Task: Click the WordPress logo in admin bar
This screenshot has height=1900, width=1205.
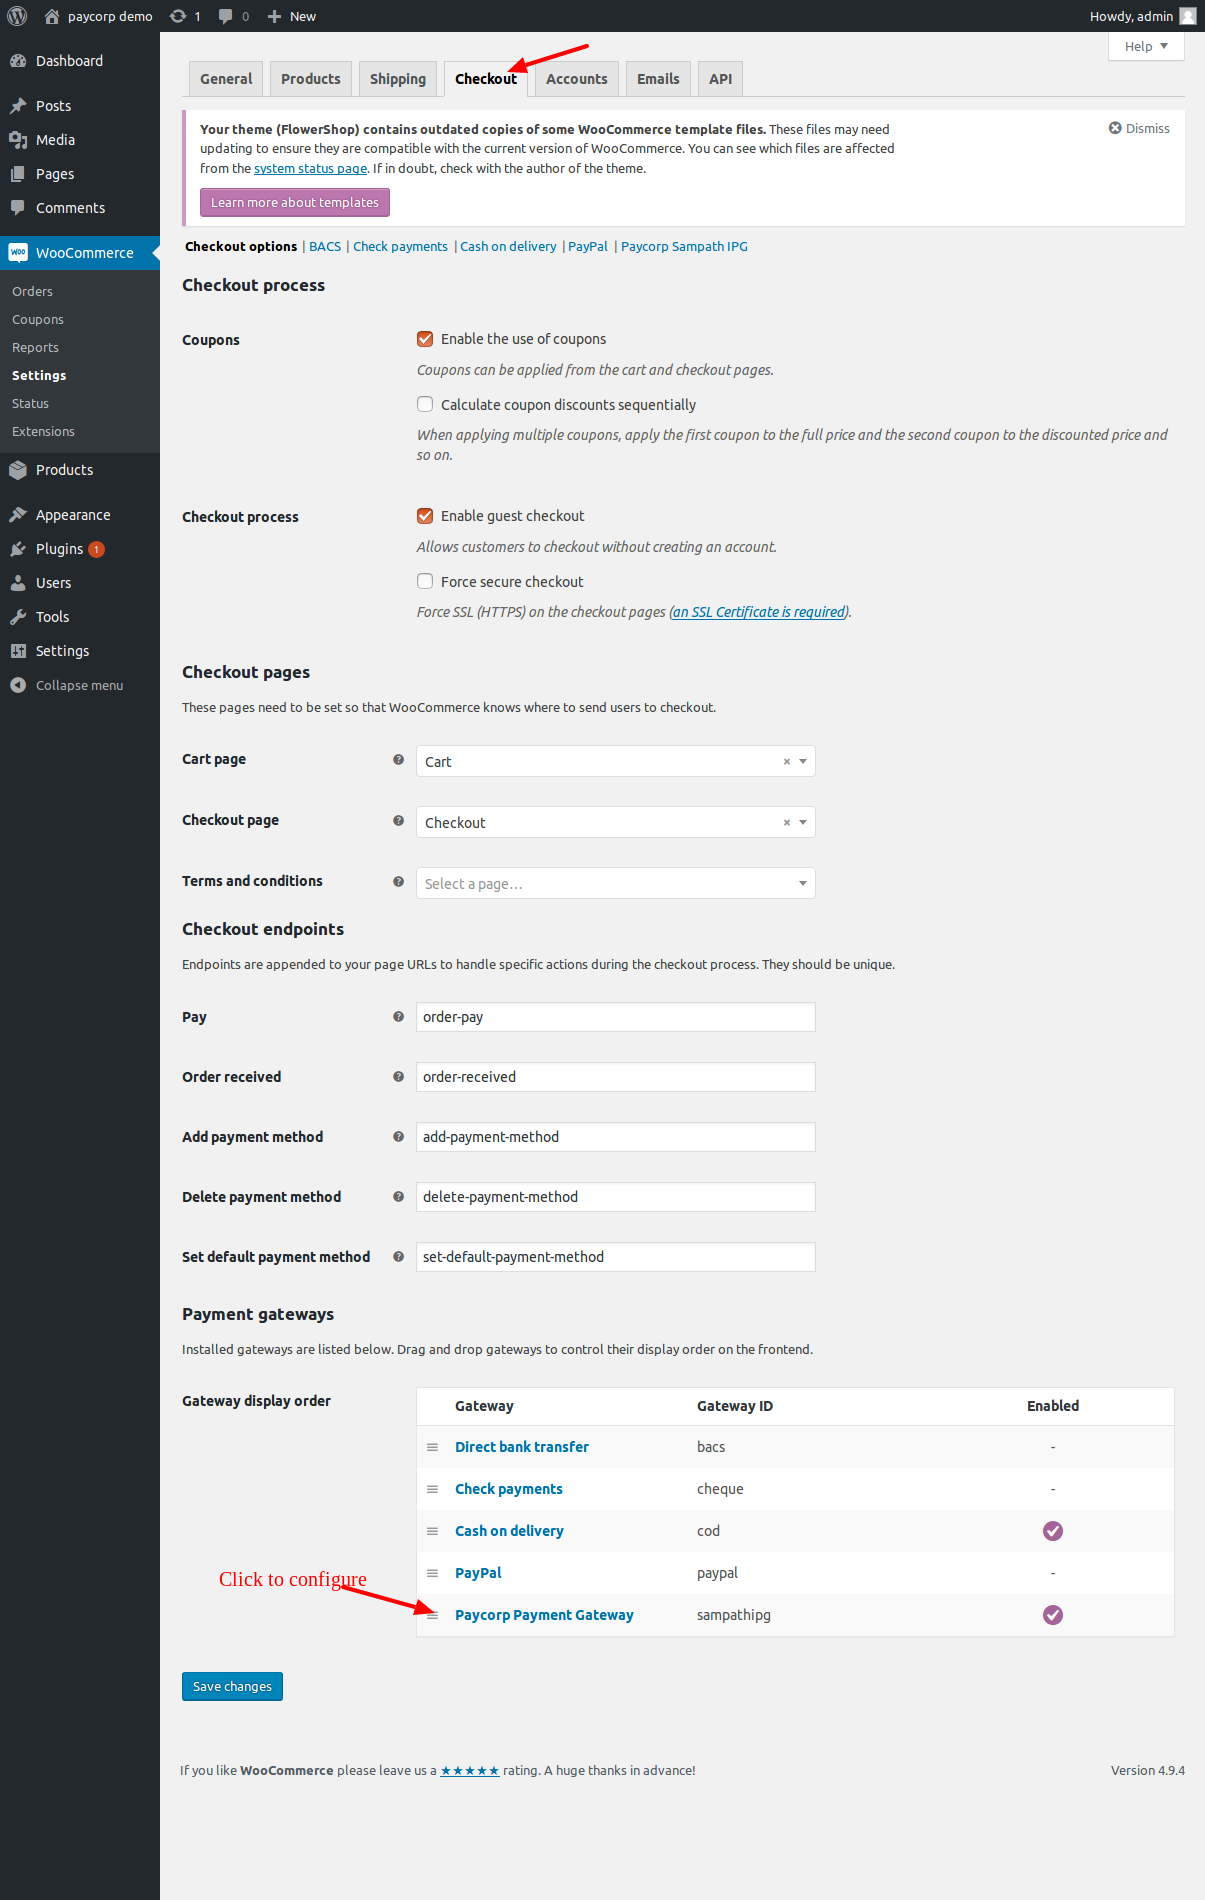Action: [17, 16]
